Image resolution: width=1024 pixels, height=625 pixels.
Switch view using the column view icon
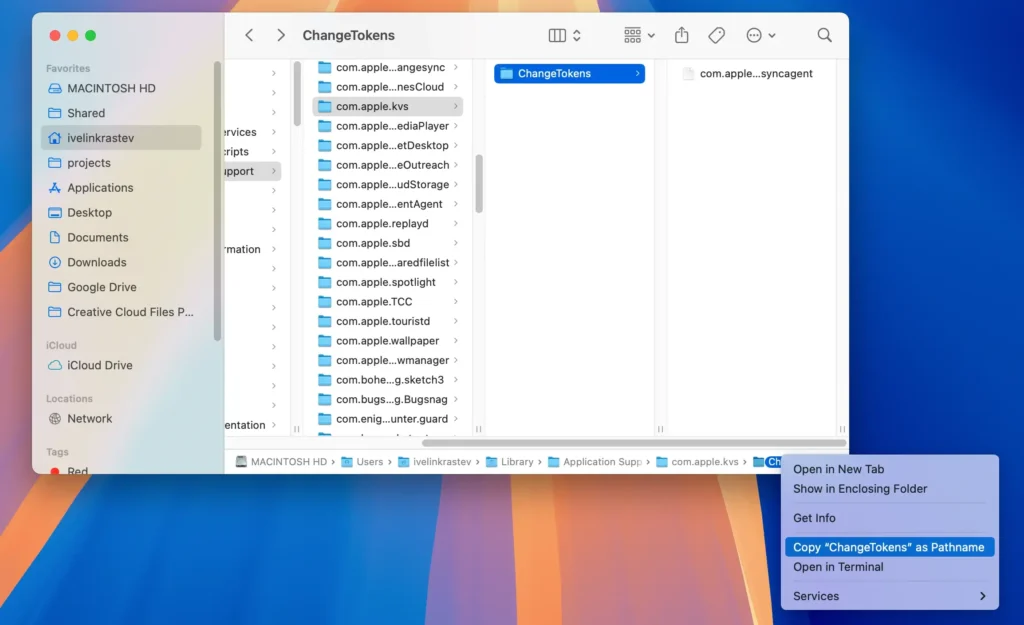coord(557,35)
